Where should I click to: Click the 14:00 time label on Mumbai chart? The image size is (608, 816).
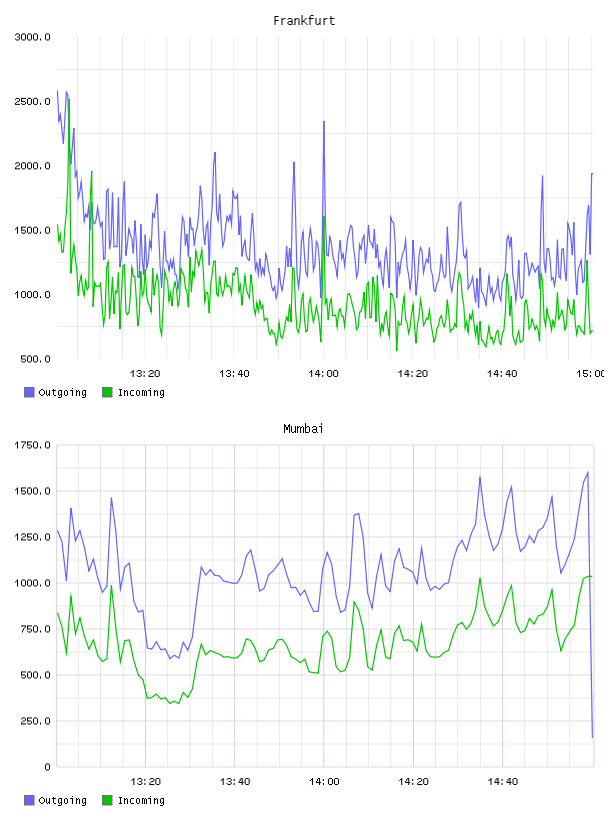(x=324, y=782)
